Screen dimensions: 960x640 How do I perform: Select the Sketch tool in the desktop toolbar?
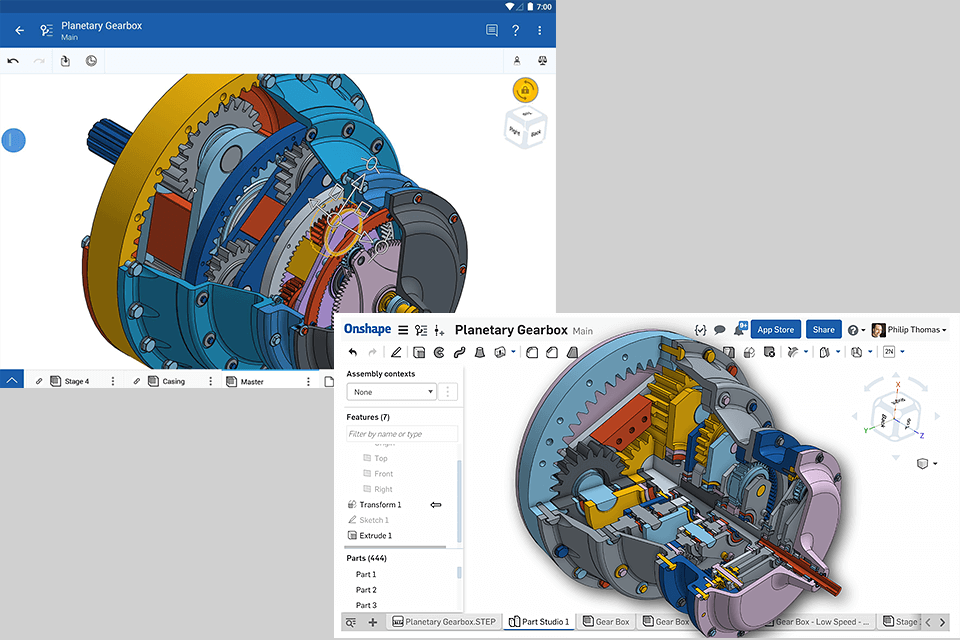click(x=397, y=352)
